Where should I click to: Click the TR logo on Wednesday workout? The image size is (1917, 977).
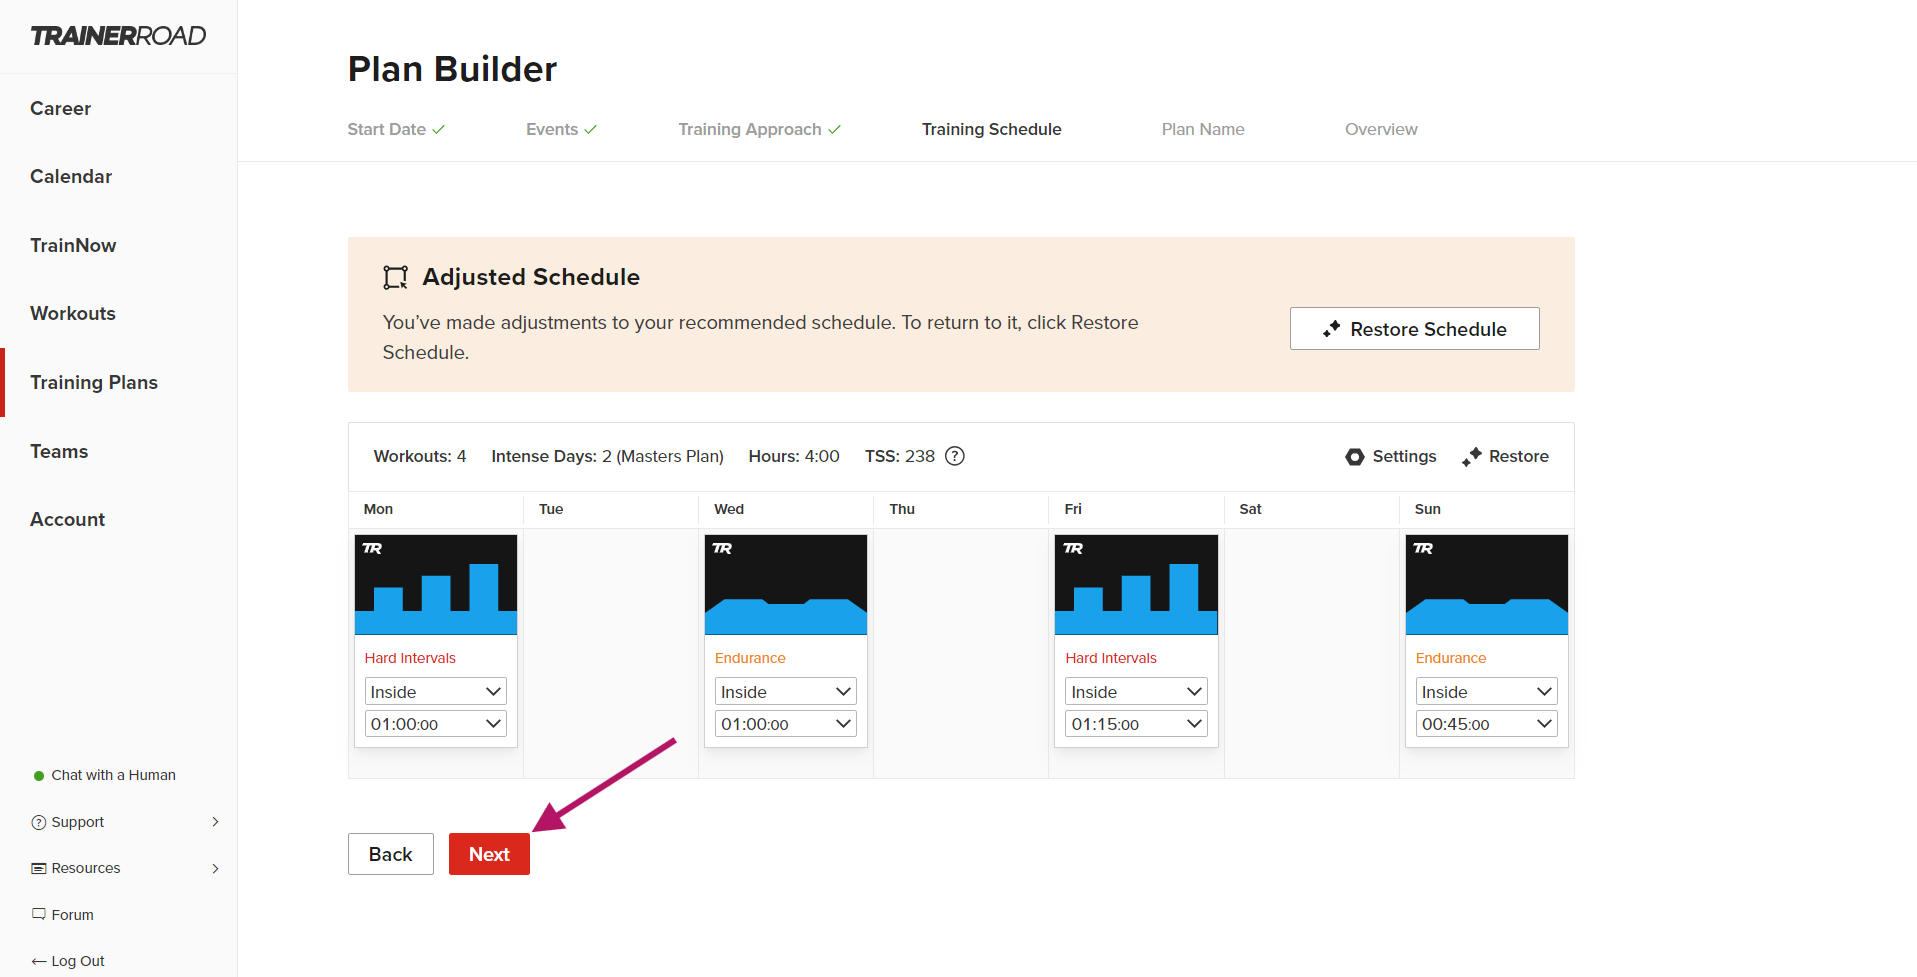pos(722,548)
